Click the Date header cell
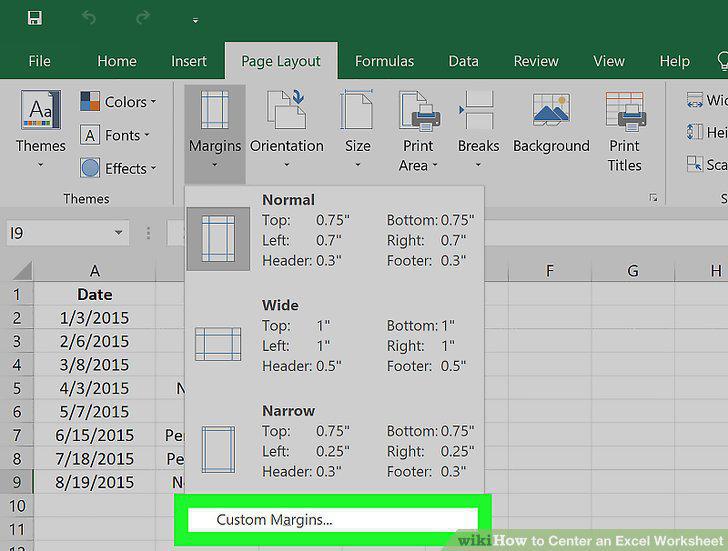728x551 pixels. pos(95,294)
